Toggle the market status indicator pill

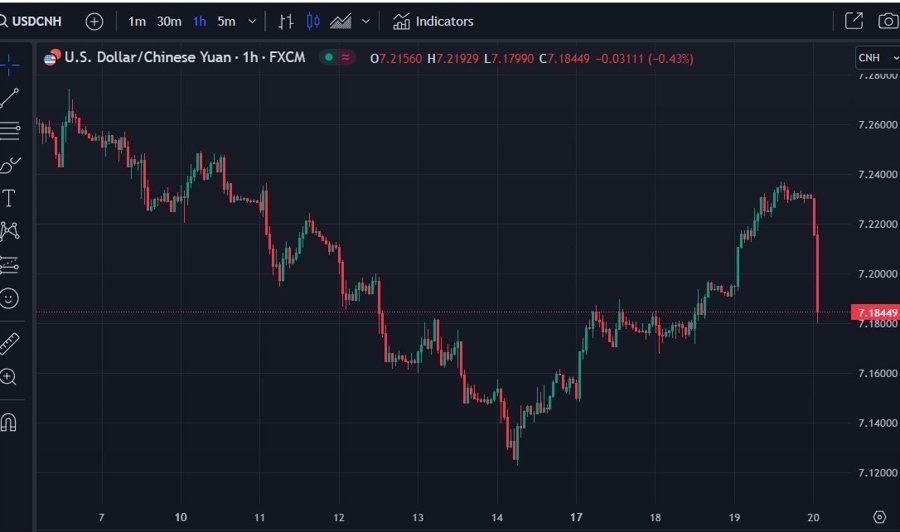click(x=338, y=58)
